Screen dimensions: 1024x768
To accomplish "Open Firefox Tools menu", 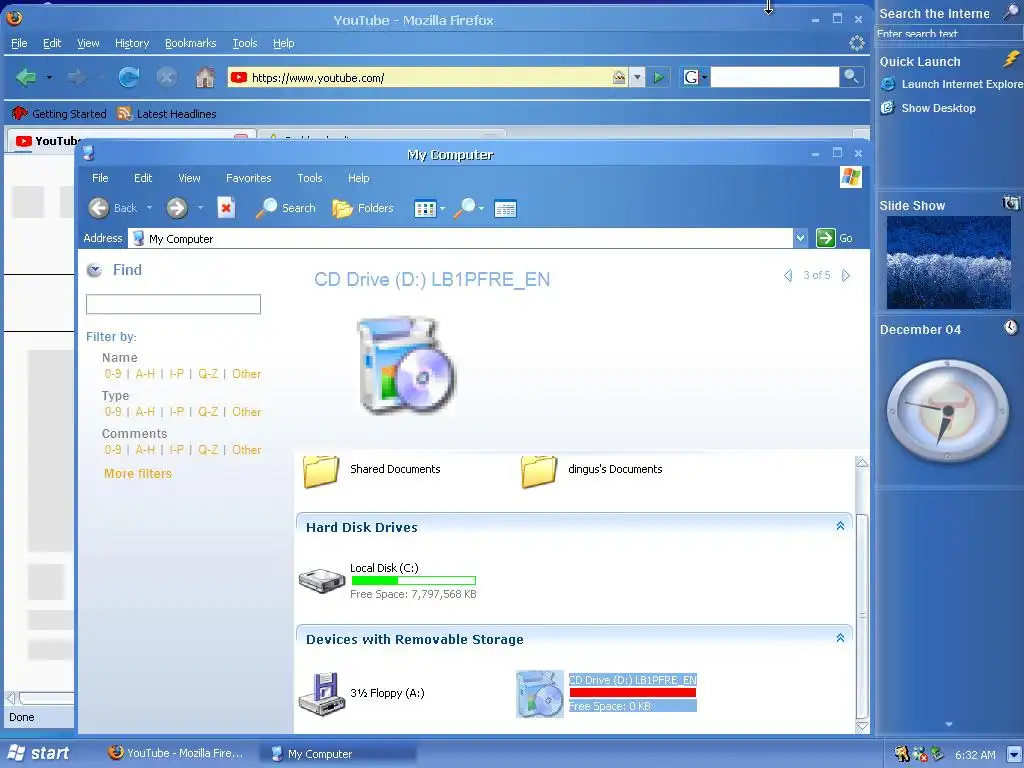I will tap(245, 43).
